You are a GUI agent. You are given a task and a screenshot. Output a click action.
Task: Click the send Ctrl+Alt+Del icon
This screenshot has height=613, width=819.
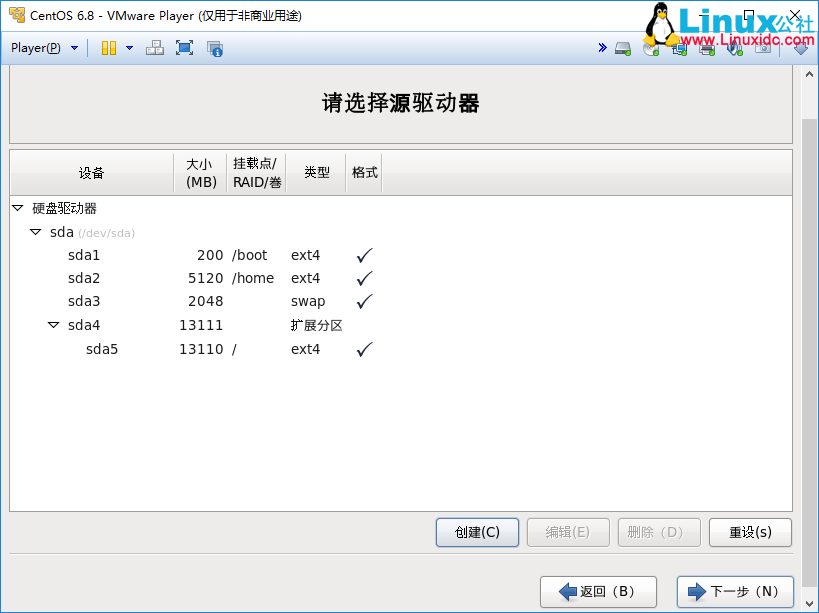coord(155,48)
